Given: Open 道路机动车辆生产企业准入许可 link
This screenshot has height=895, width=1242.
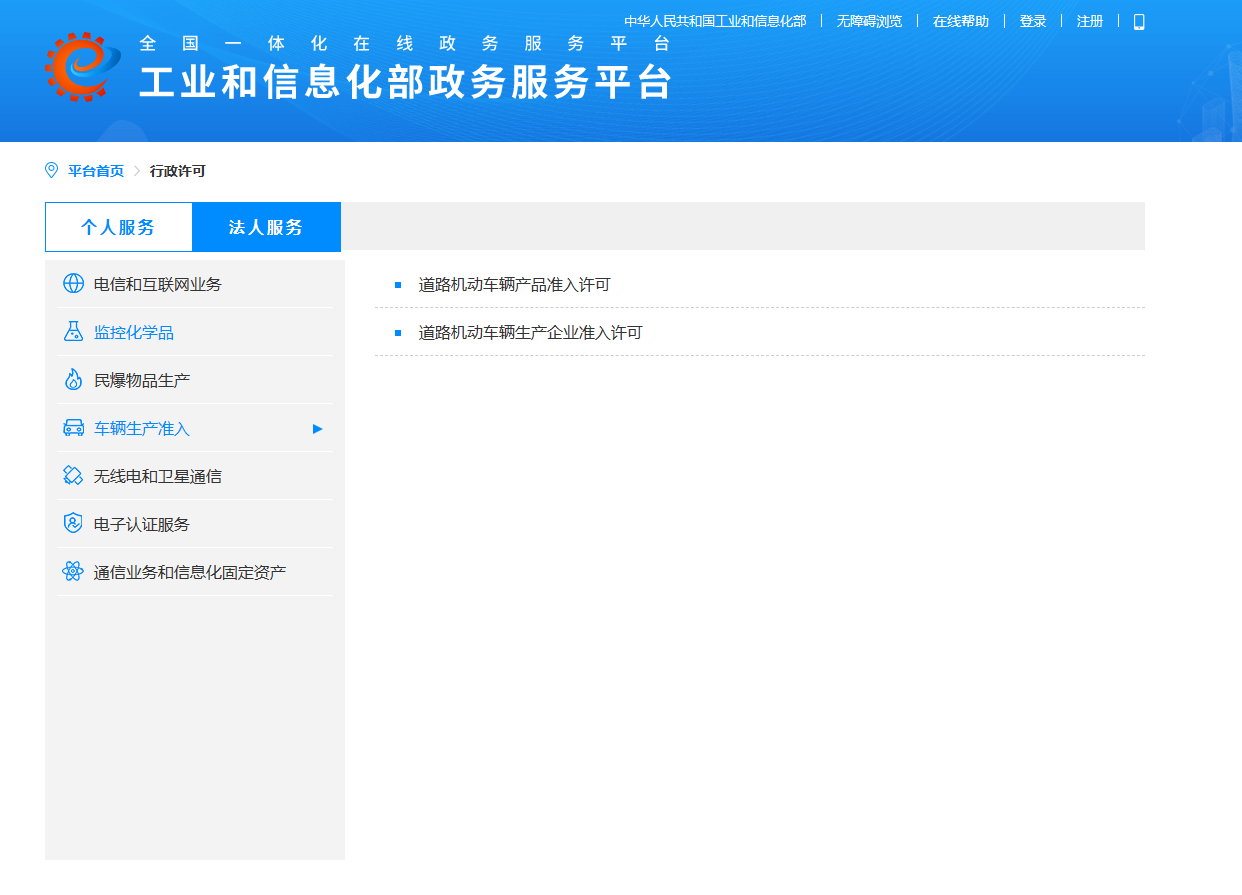Looking at the screenshot, I should pos(530,333).
